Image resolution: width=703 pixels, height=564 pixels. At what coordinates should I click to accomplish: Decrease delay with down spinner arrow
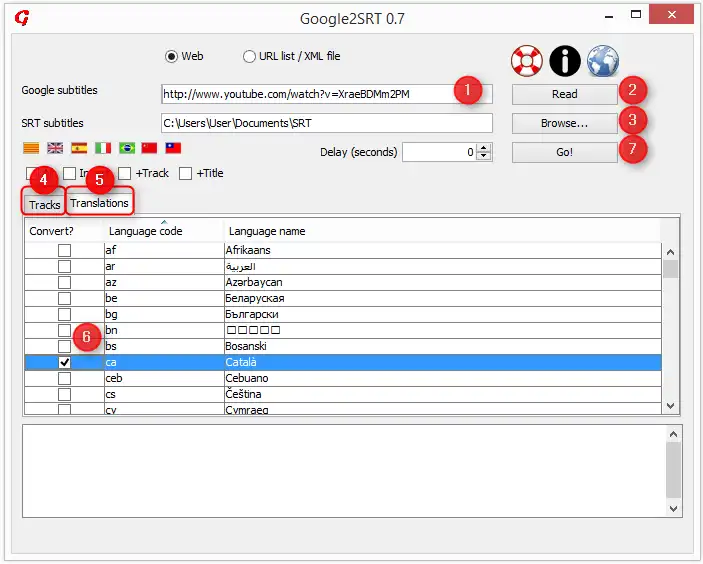483,156
